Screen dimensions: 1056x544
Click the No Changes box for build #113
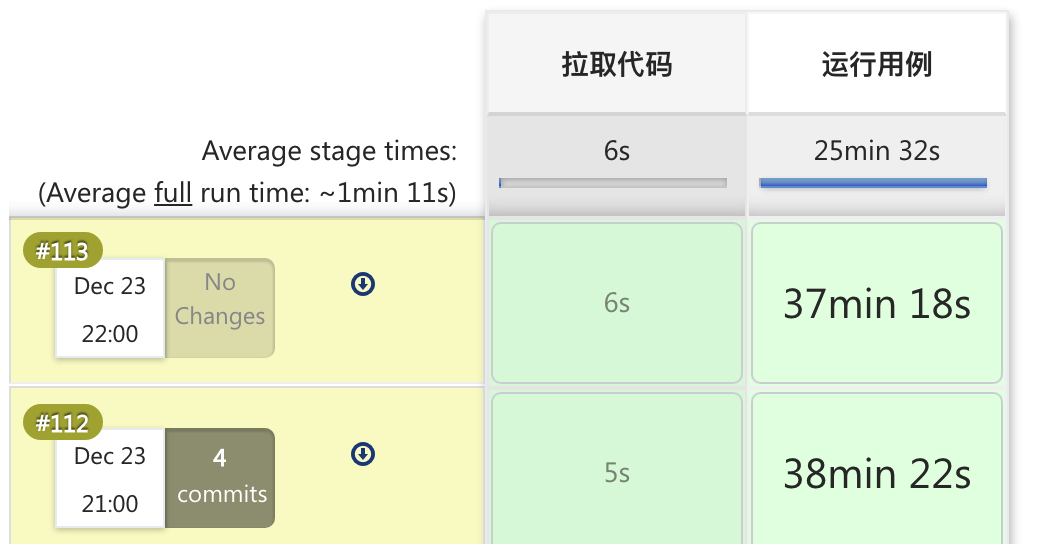coord(220,308)
